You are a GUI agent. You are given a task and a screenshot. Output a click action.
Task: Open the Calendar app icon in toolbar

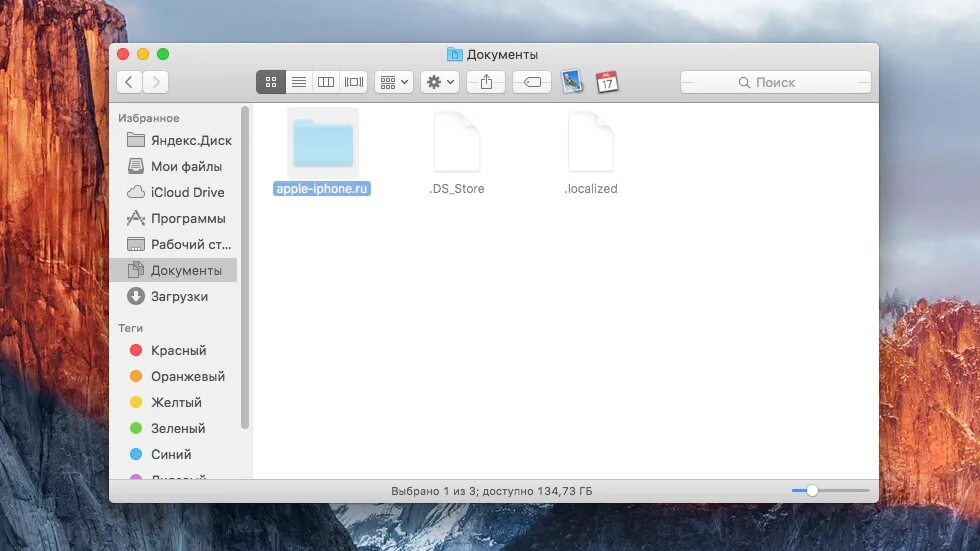(607, 82)
